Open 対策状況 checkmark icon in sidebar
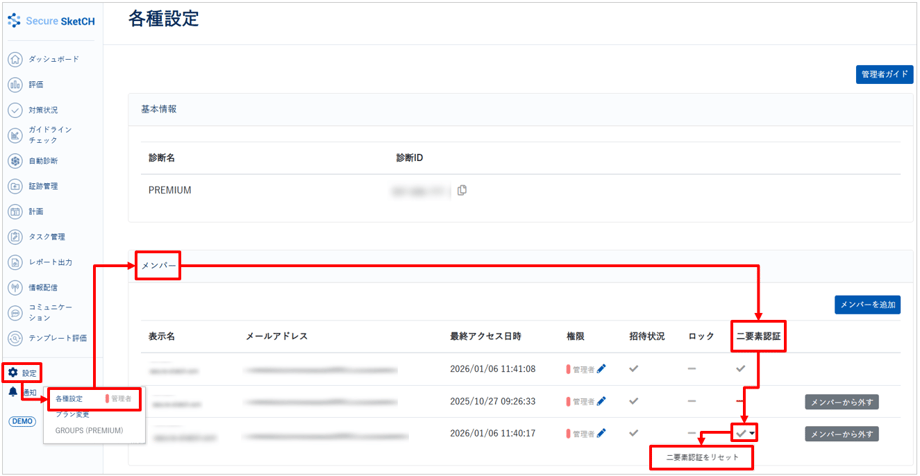This screenshot has width=920, height=476. coord(15,110)
